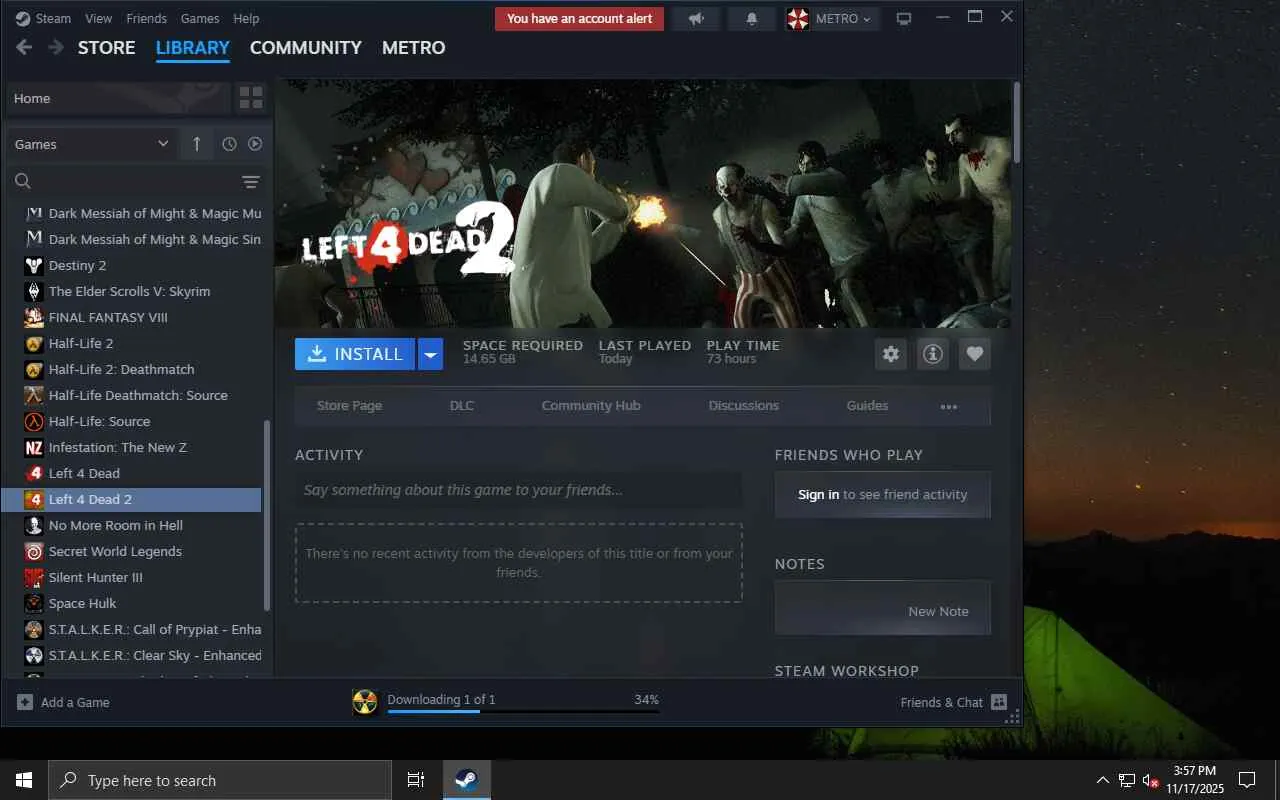Open the View menu
Image resolution: width=1280 pixels, height=800 pixels.
[x=99, y=19]
